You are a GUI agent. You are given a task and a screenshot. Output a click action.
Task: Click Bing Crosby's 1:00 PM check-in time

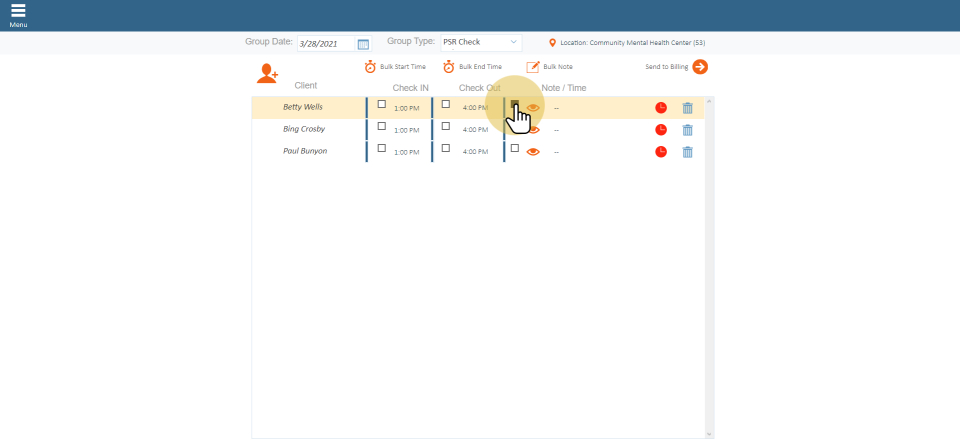point(406,130)
